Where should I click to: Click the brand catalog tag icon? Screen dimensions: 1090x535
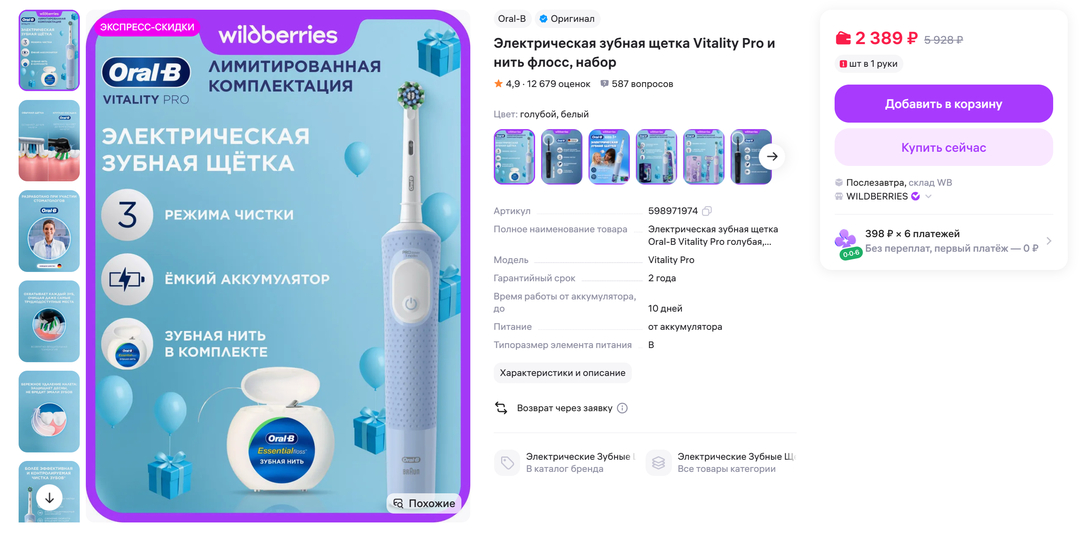pyautogui.click(x=507, y=463)
